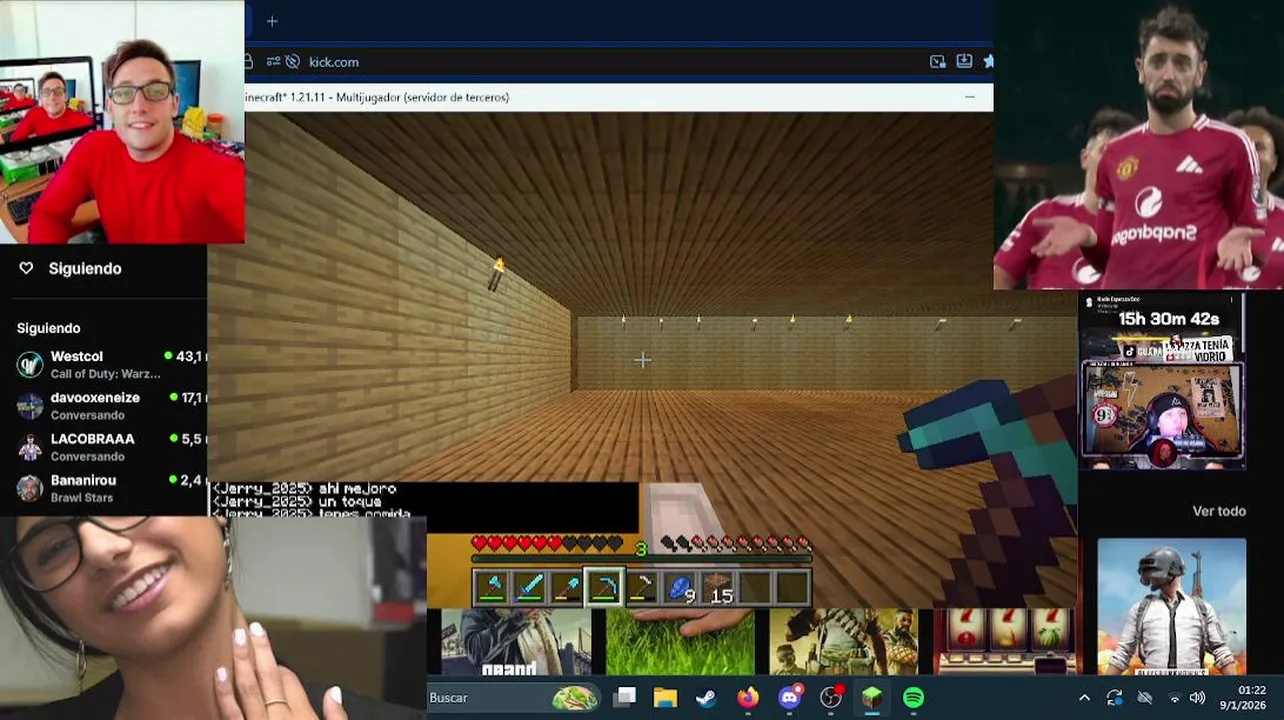
Task: Click the Minecraft hunger drumsticks bar
Action: (736, 543)
